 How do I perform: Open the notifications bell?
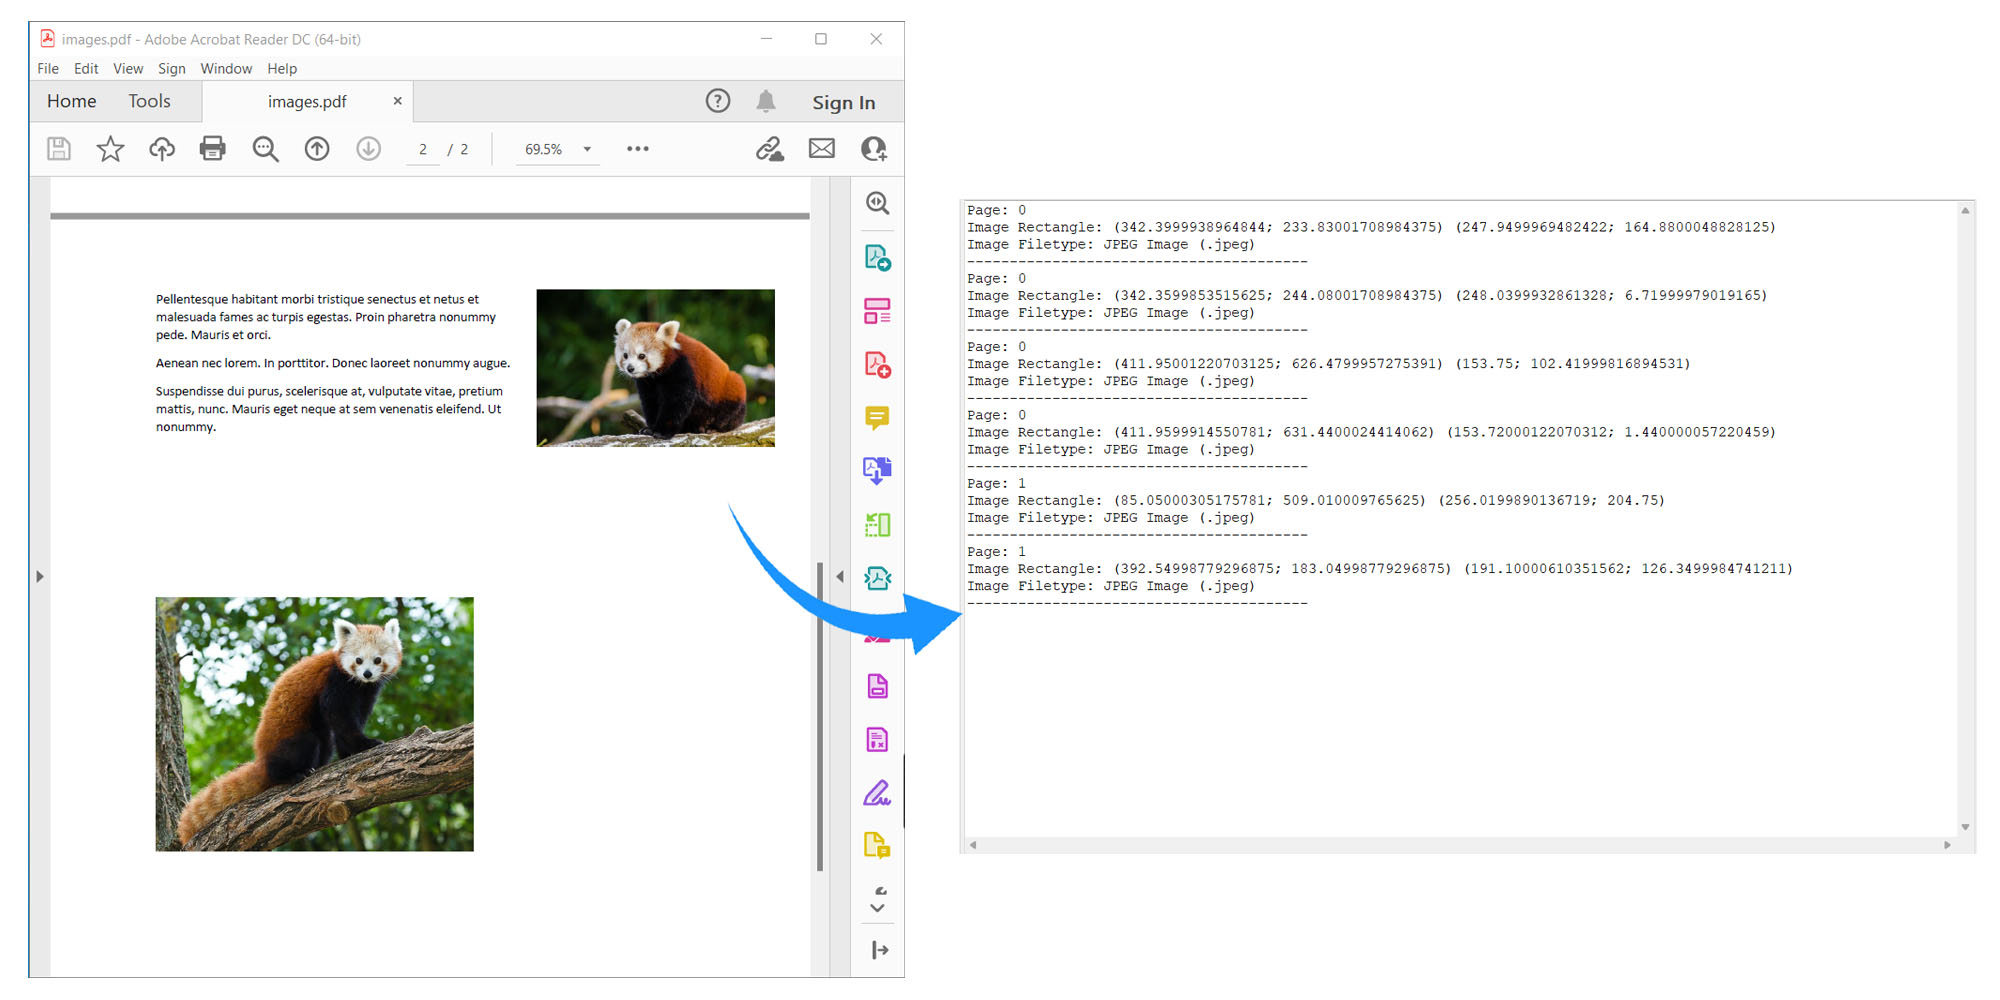coord(766,100)
